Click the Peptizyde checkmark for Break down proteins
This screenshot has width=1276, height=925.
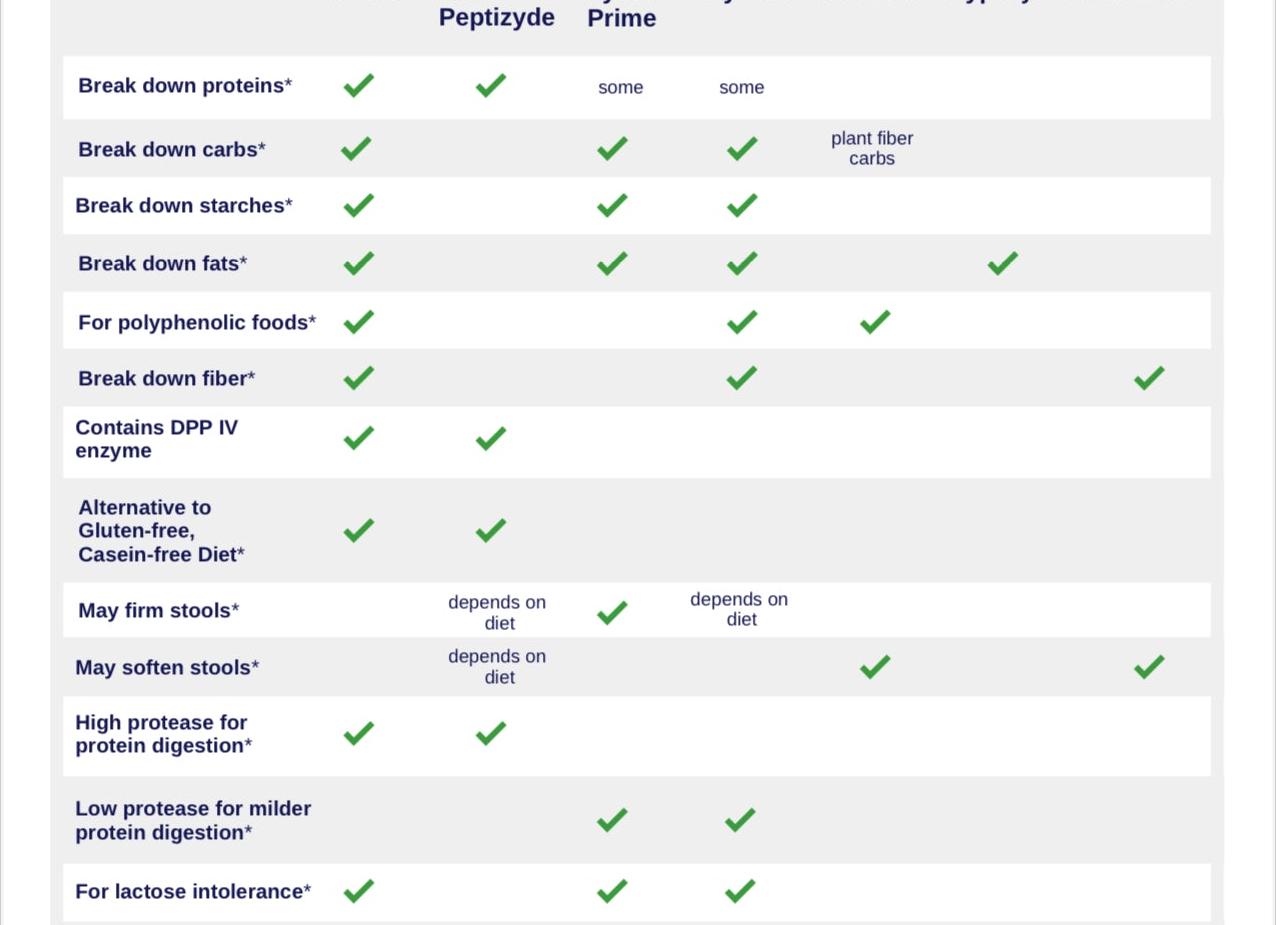click(x=490, y=86)
